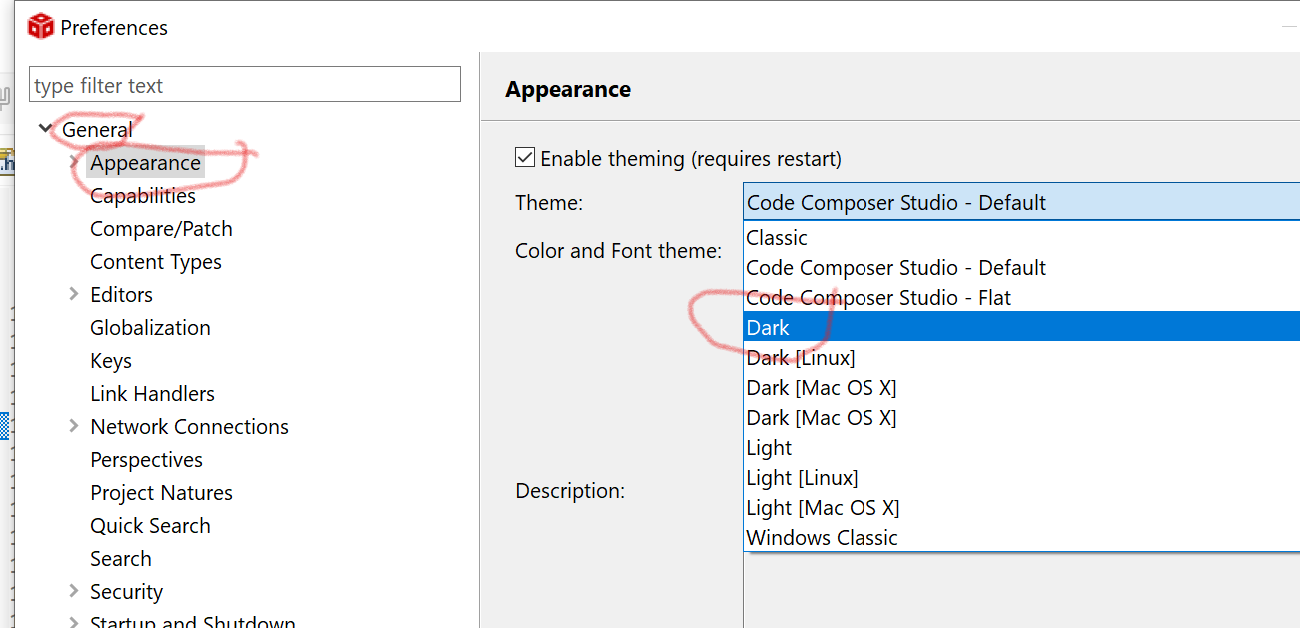
Task: Expand the Editors tree node
Action: click(x=74, y=294)
